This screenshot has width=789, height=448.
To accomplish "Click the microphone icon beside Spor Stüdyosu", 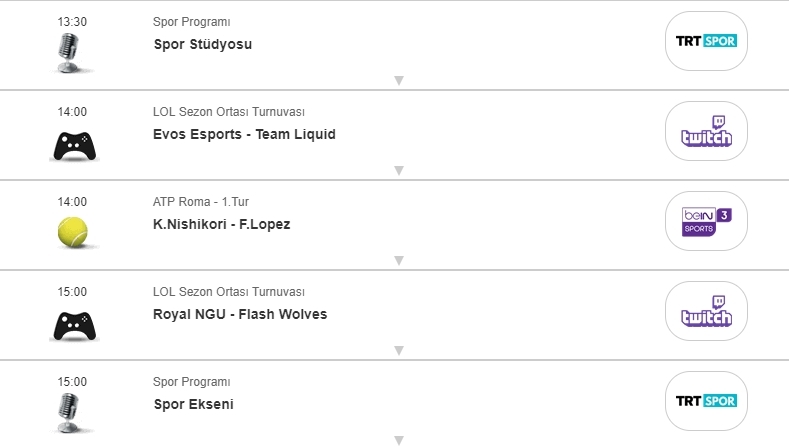I will click(x=69, y=52).
